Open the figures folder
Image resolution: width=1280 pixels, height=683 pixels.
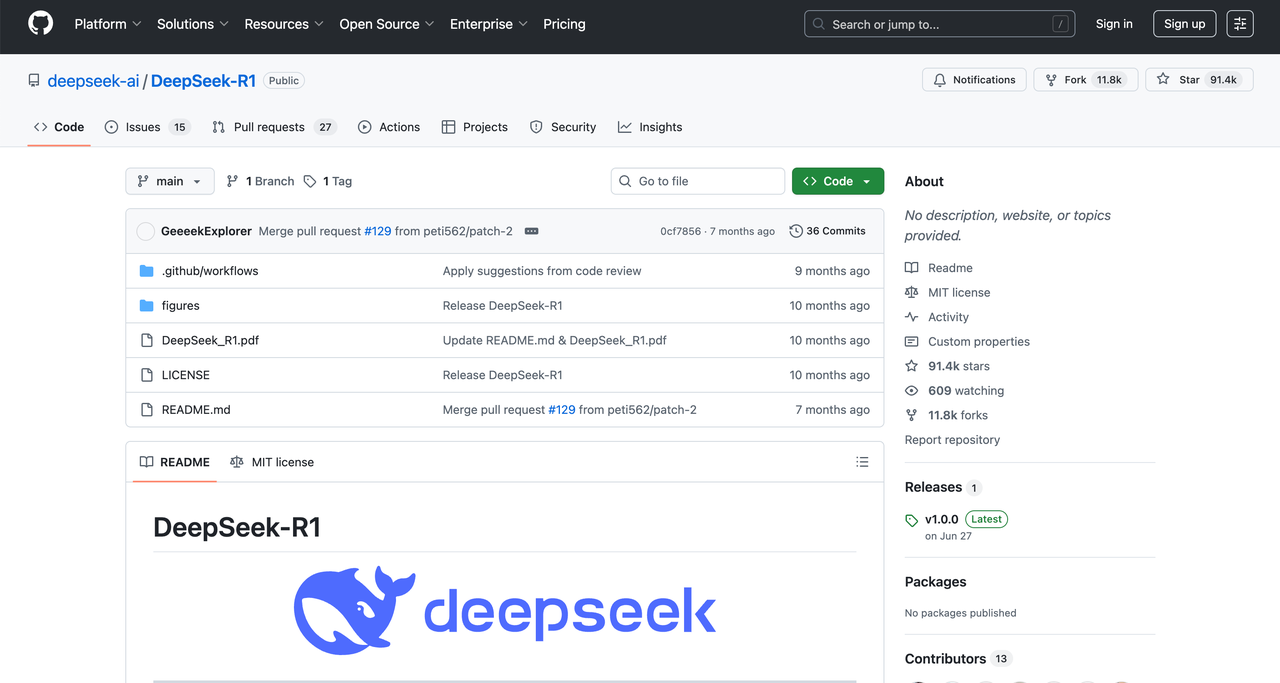[x=181, y=306]
